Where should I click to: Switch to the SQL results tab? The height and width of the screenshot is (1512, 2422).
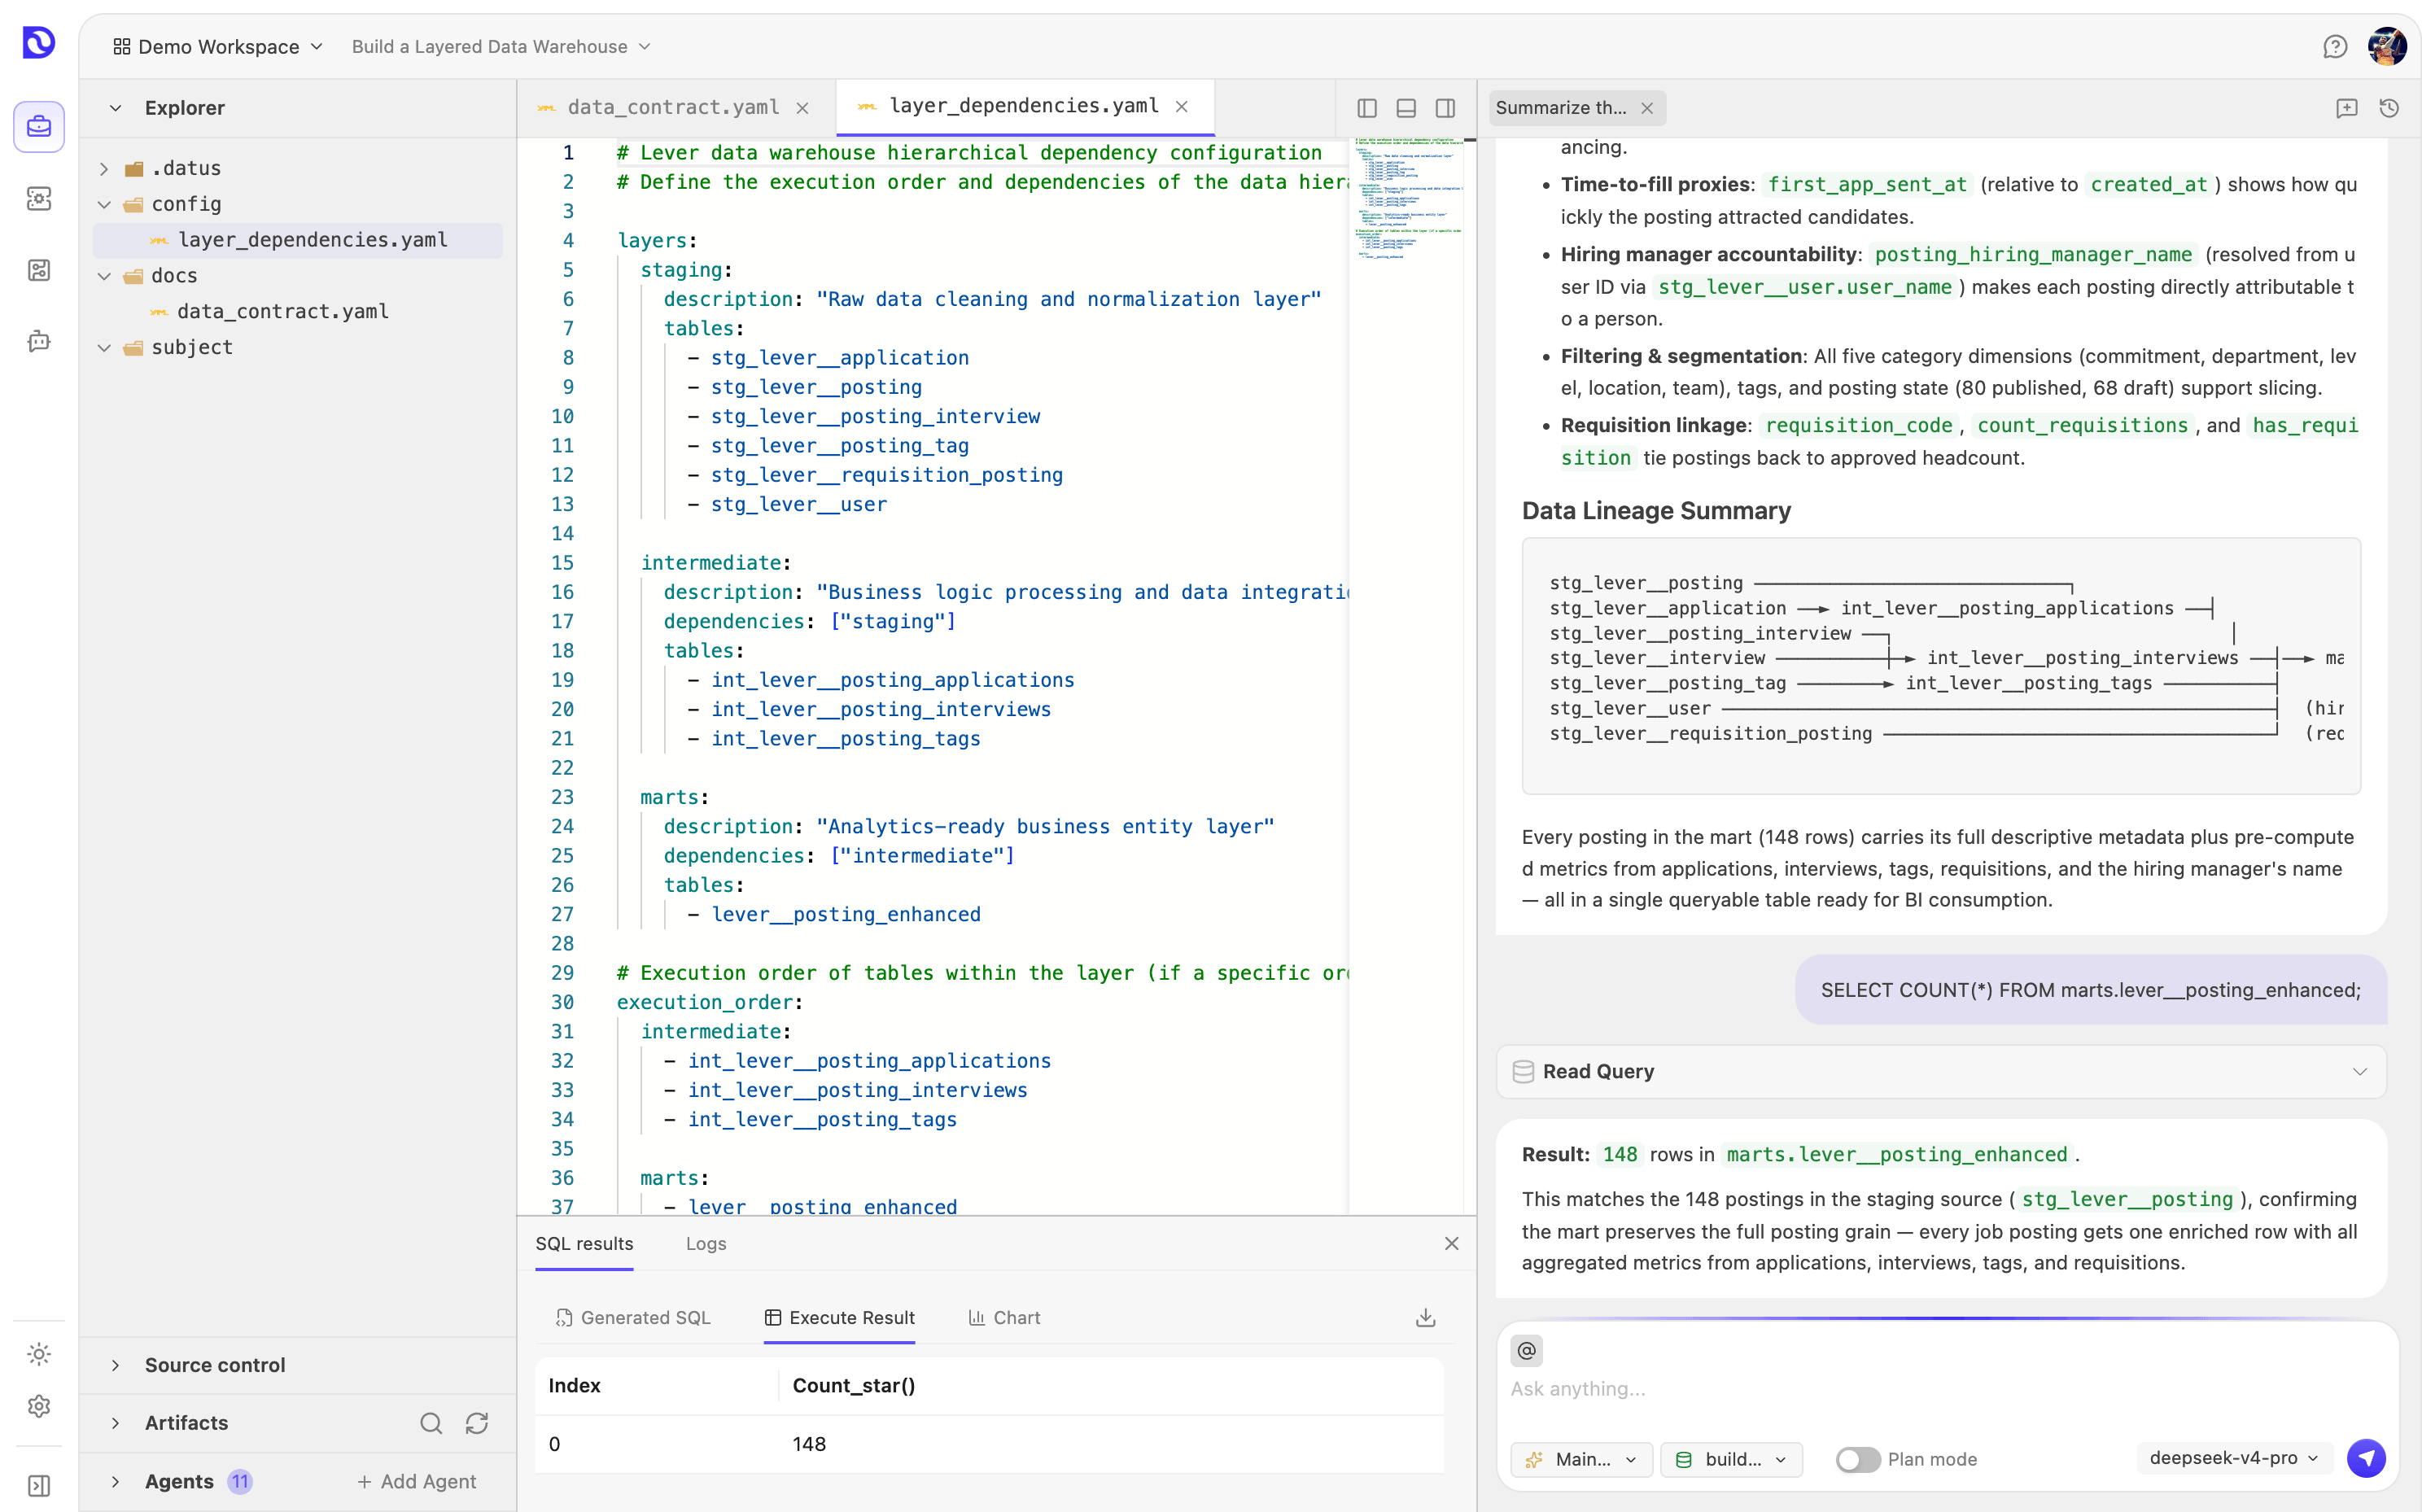click(x=584, y=1244)
